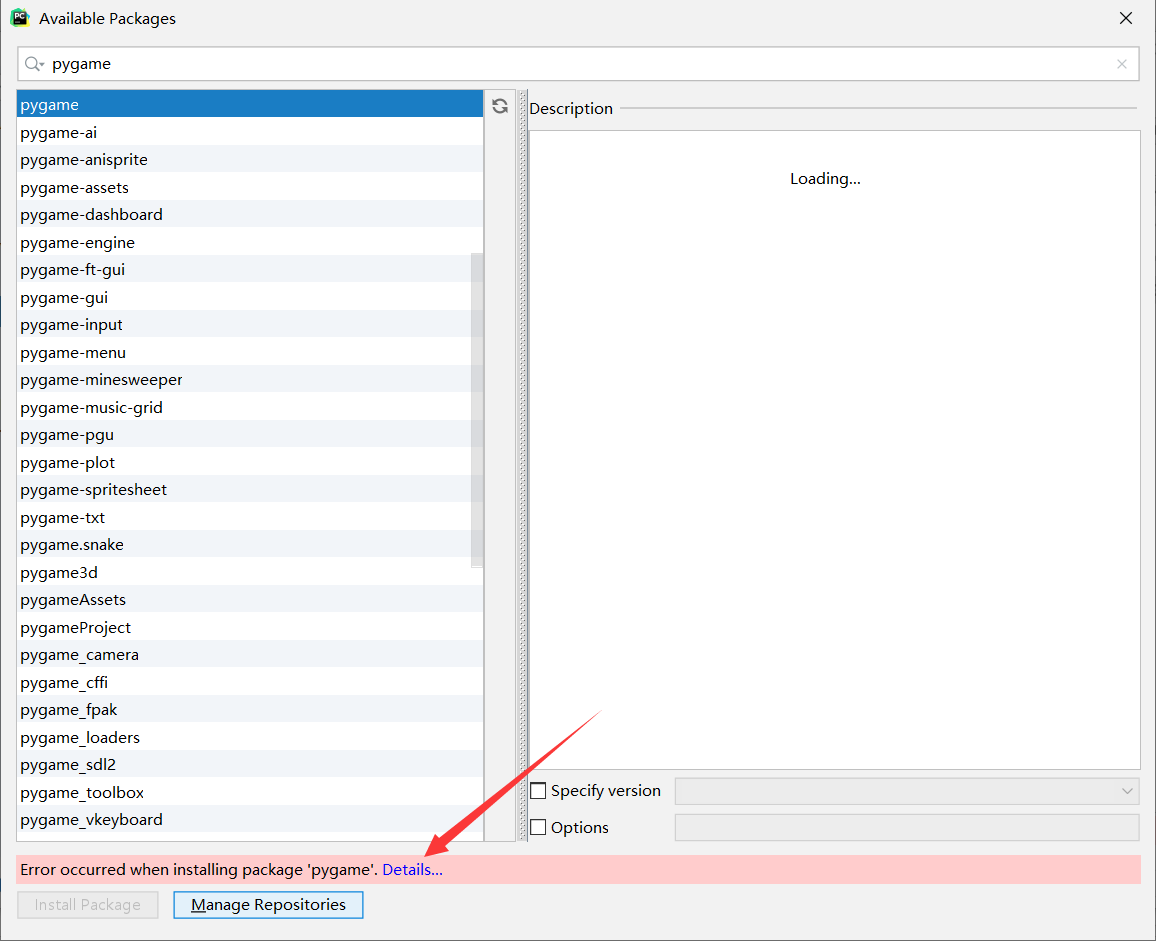Focus the package search field

pos(578,64)
